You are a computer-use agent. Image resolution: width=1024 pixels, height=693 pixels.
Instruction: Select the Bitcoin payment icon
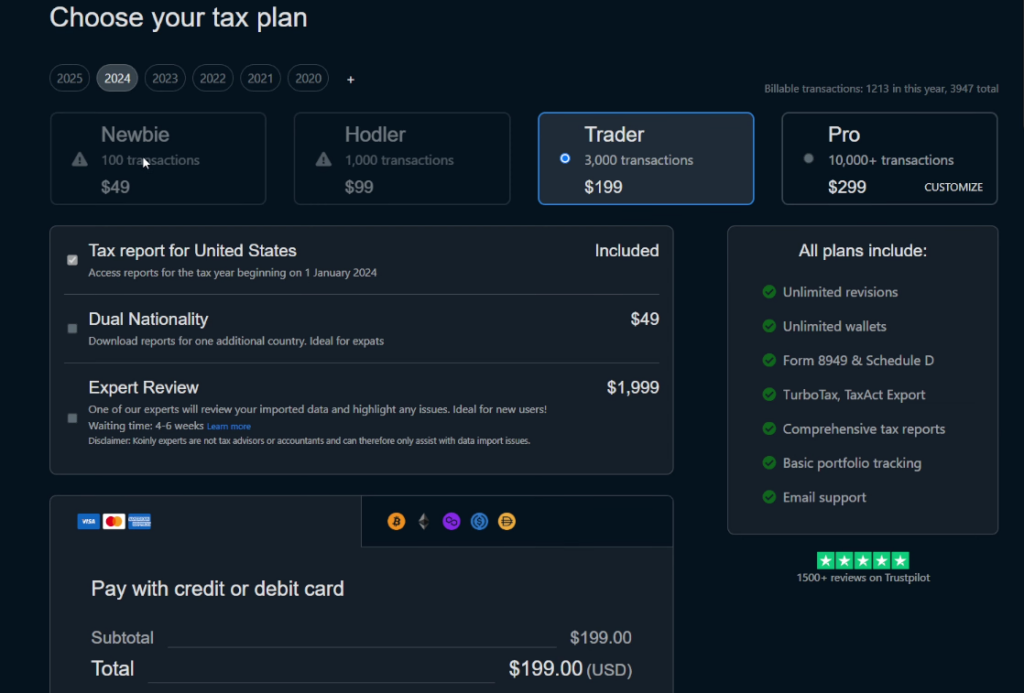point(396,521)
